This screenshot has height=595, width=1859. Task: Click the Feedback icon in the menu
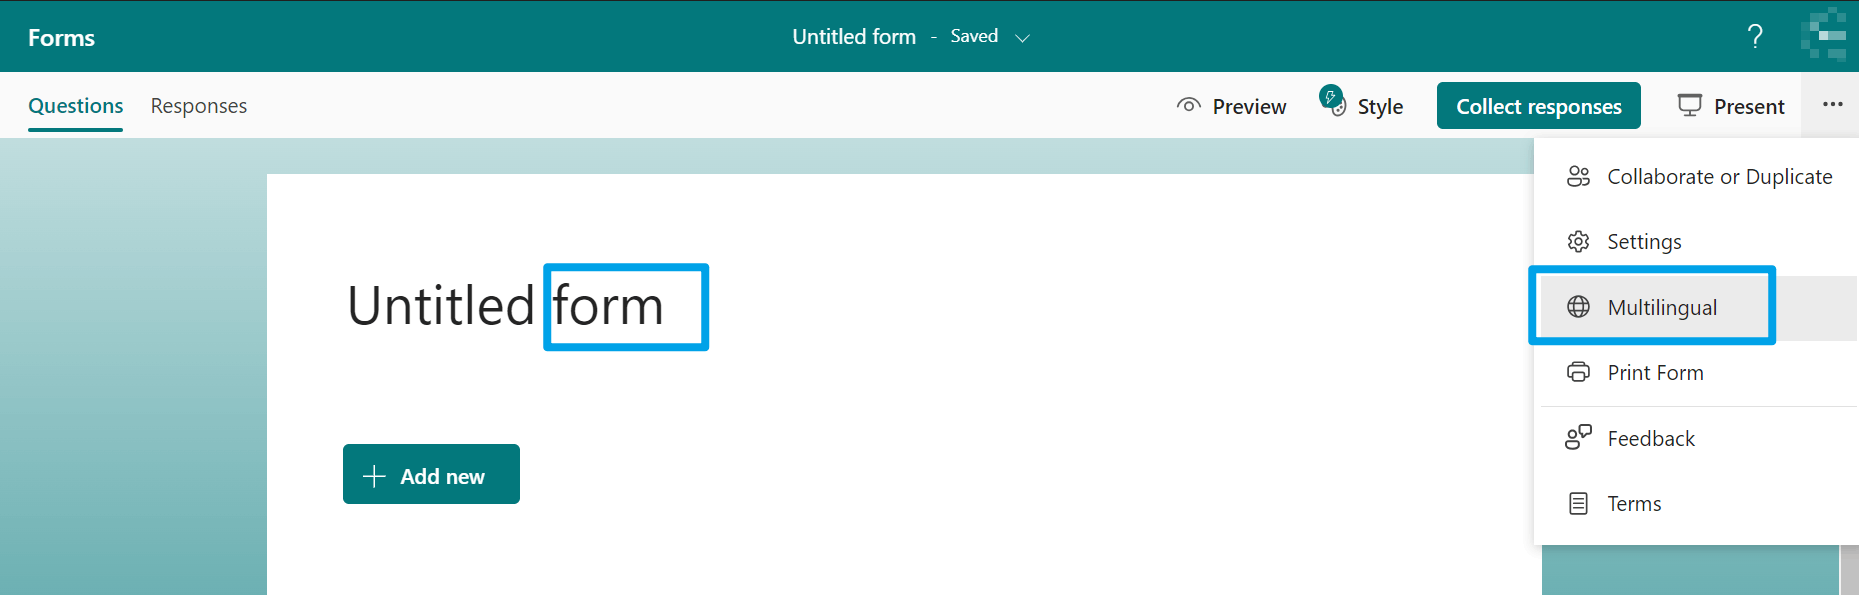(x=1578, y=437)
